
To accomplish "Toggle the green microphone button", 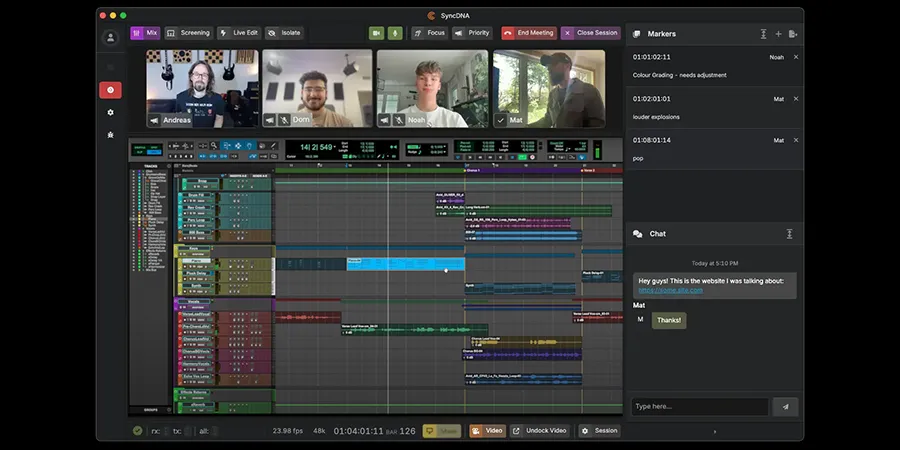I will (x=395, y=33).
